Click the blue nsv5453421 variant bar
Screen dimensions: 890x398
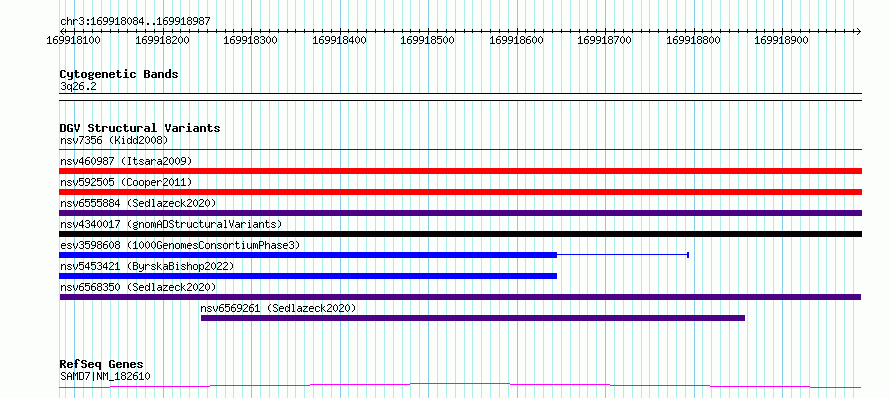coord(308,276)
